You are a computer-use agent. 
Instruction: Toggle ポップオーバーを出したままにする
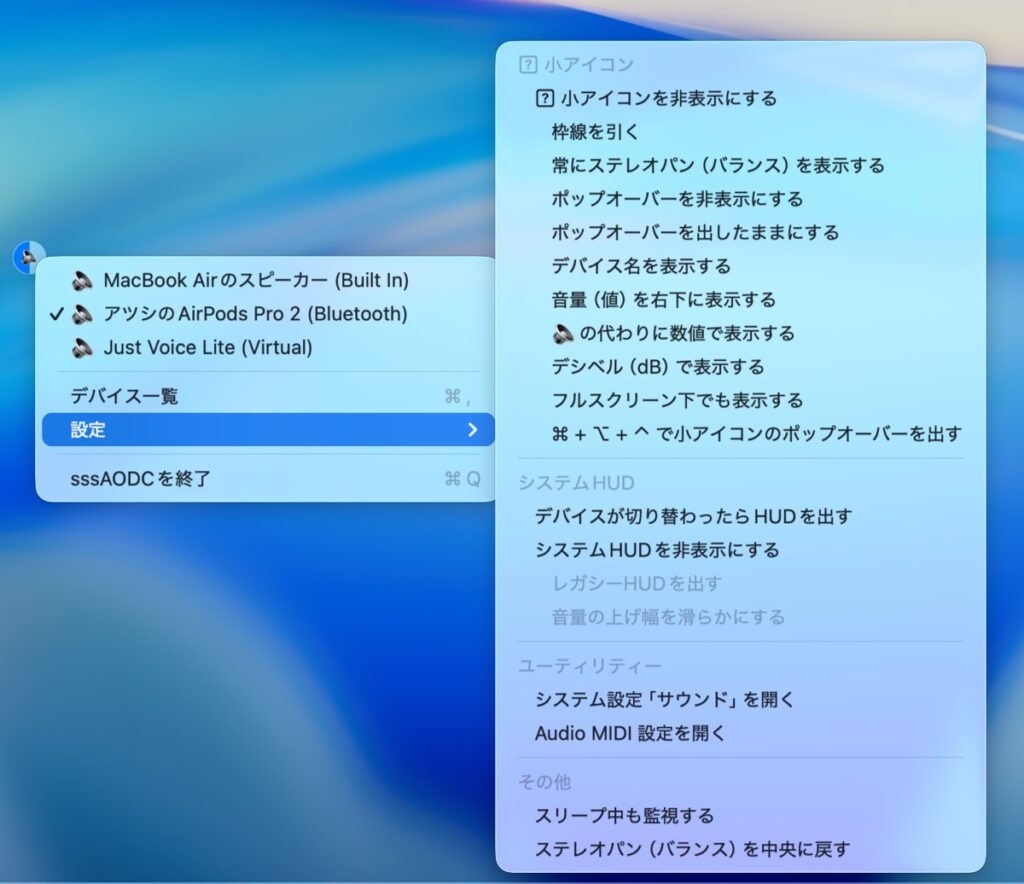click(695, 232)
